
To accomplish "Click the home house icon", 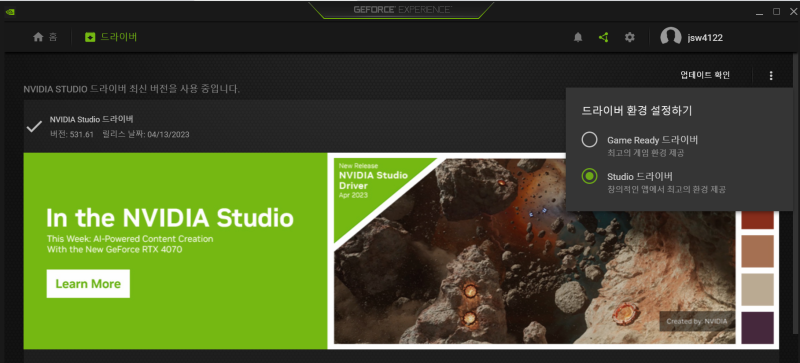I will click(x=38, y=37).
